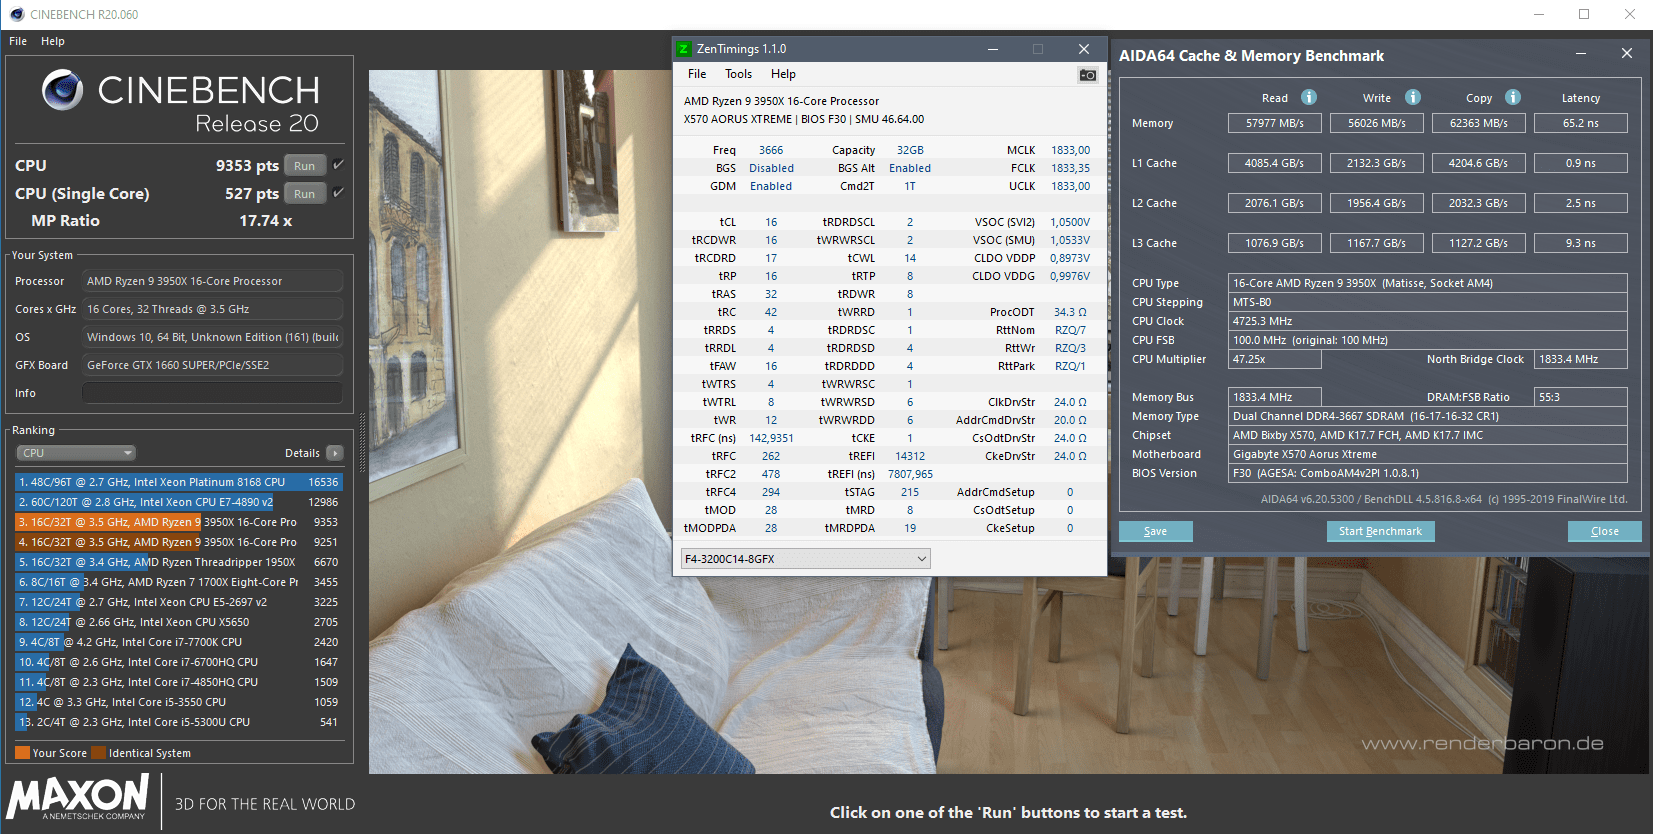
Task: Select ranking row with score 9353
Action: (x=178, y=522)
